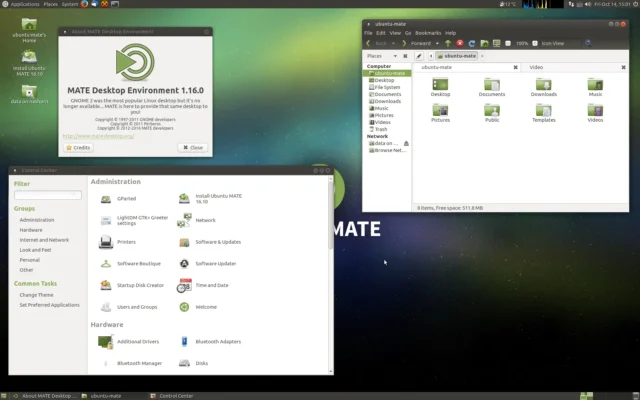
Task: Click the red Stop loading toolbar icon
Action: pyautogui.click(x=460, y=43)
